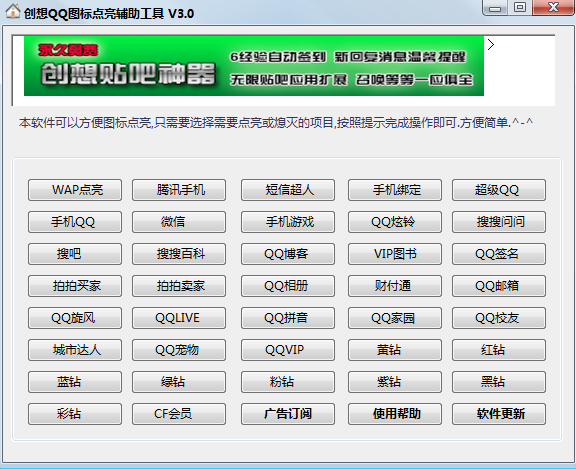Select the 财付通 button
The width and height of the screenshot is (576, 469).
[395, 286]
